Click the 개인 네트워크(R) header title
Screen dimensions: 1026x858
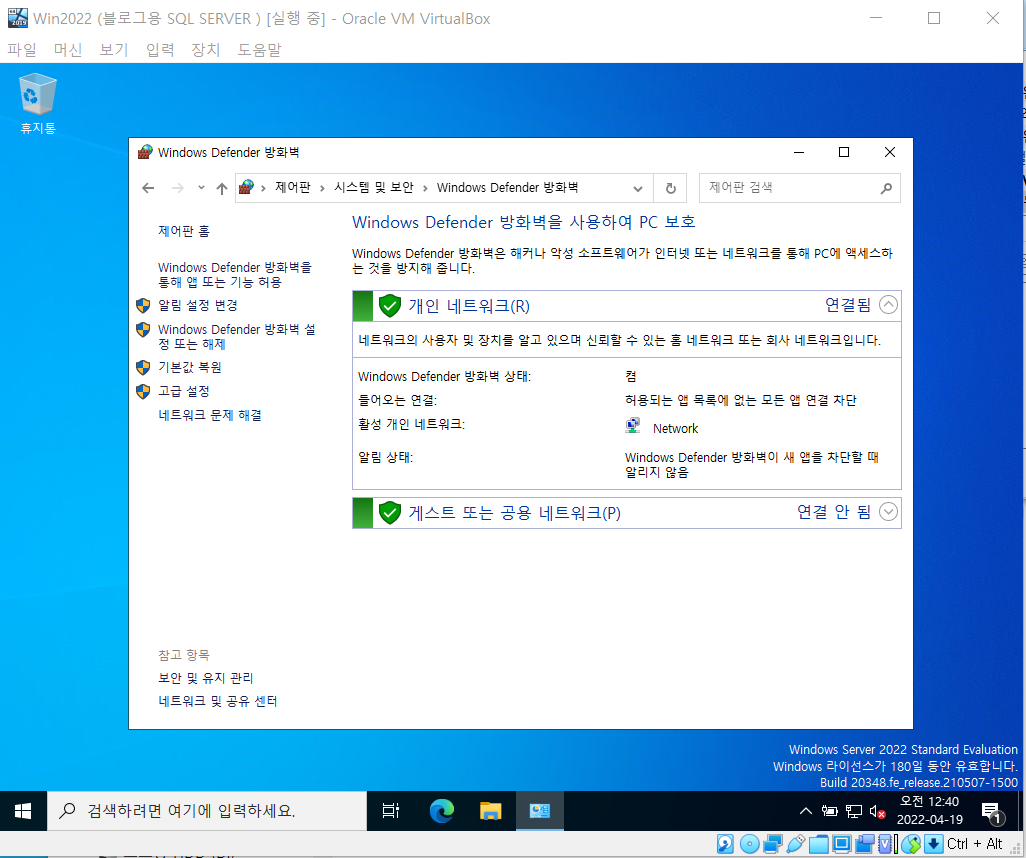[469, 306]
